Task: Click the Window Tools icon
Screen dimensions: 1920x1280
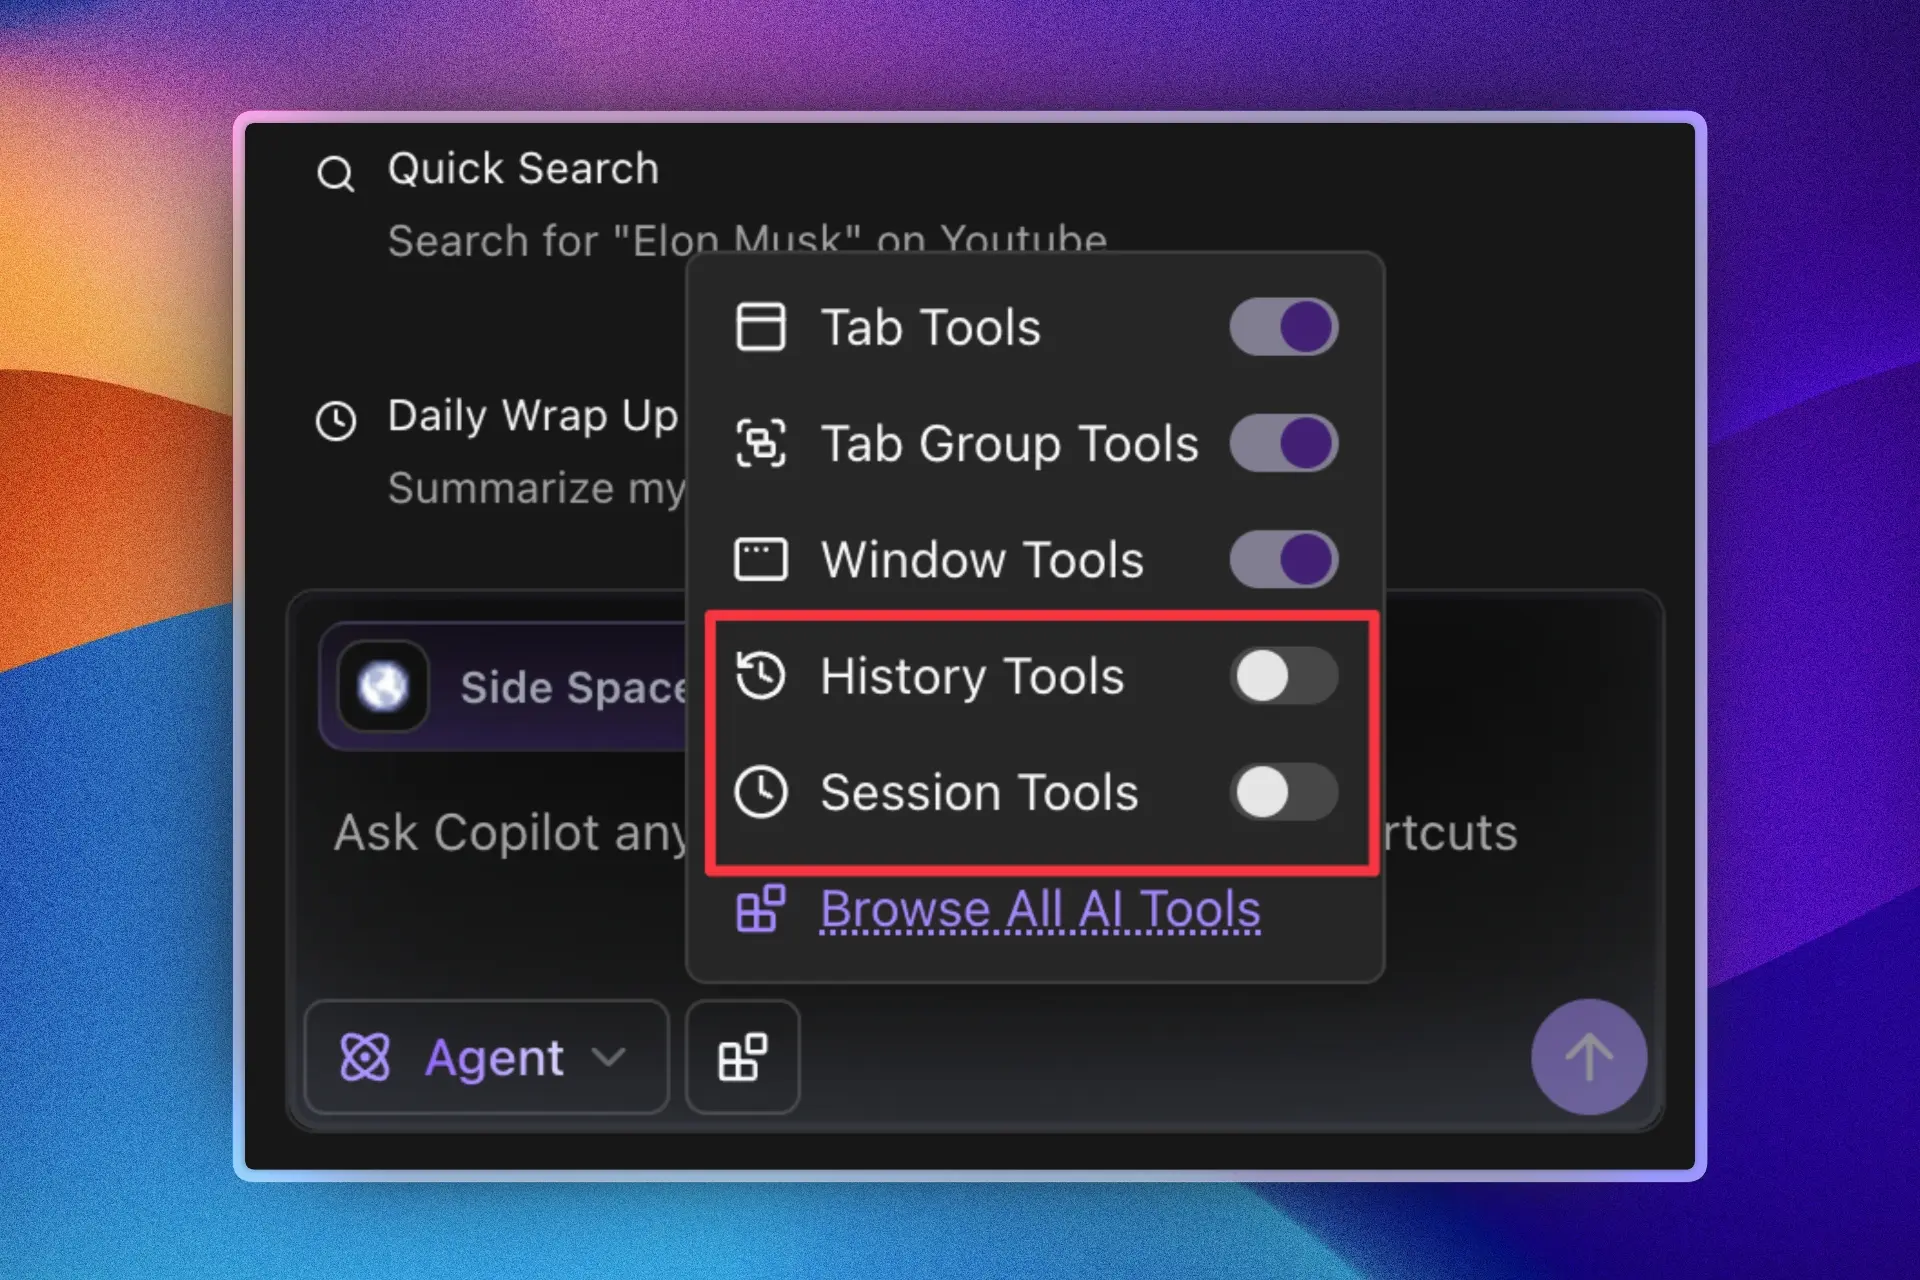Action: pos(760,559)
